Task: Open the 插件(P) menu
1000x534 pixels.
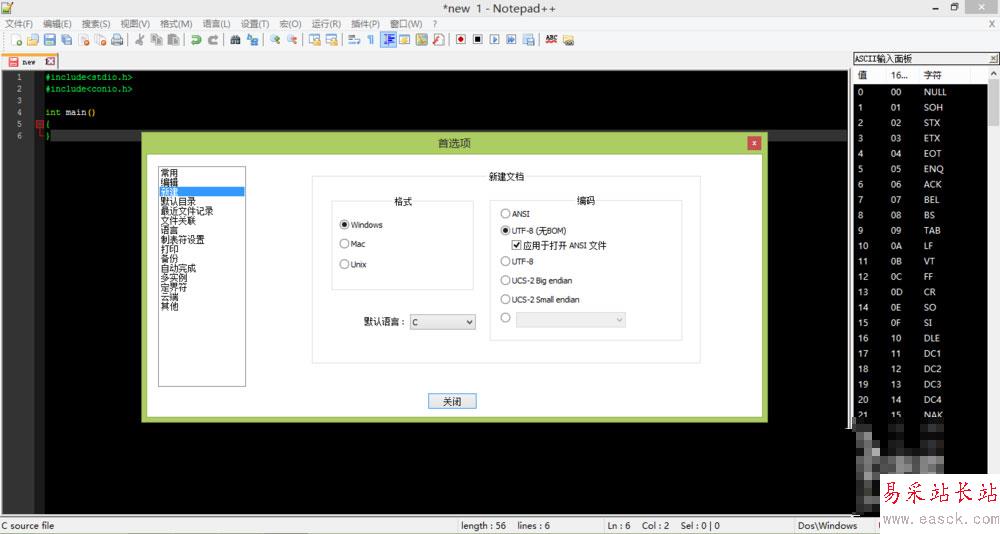Action: (x=365, y=24)
